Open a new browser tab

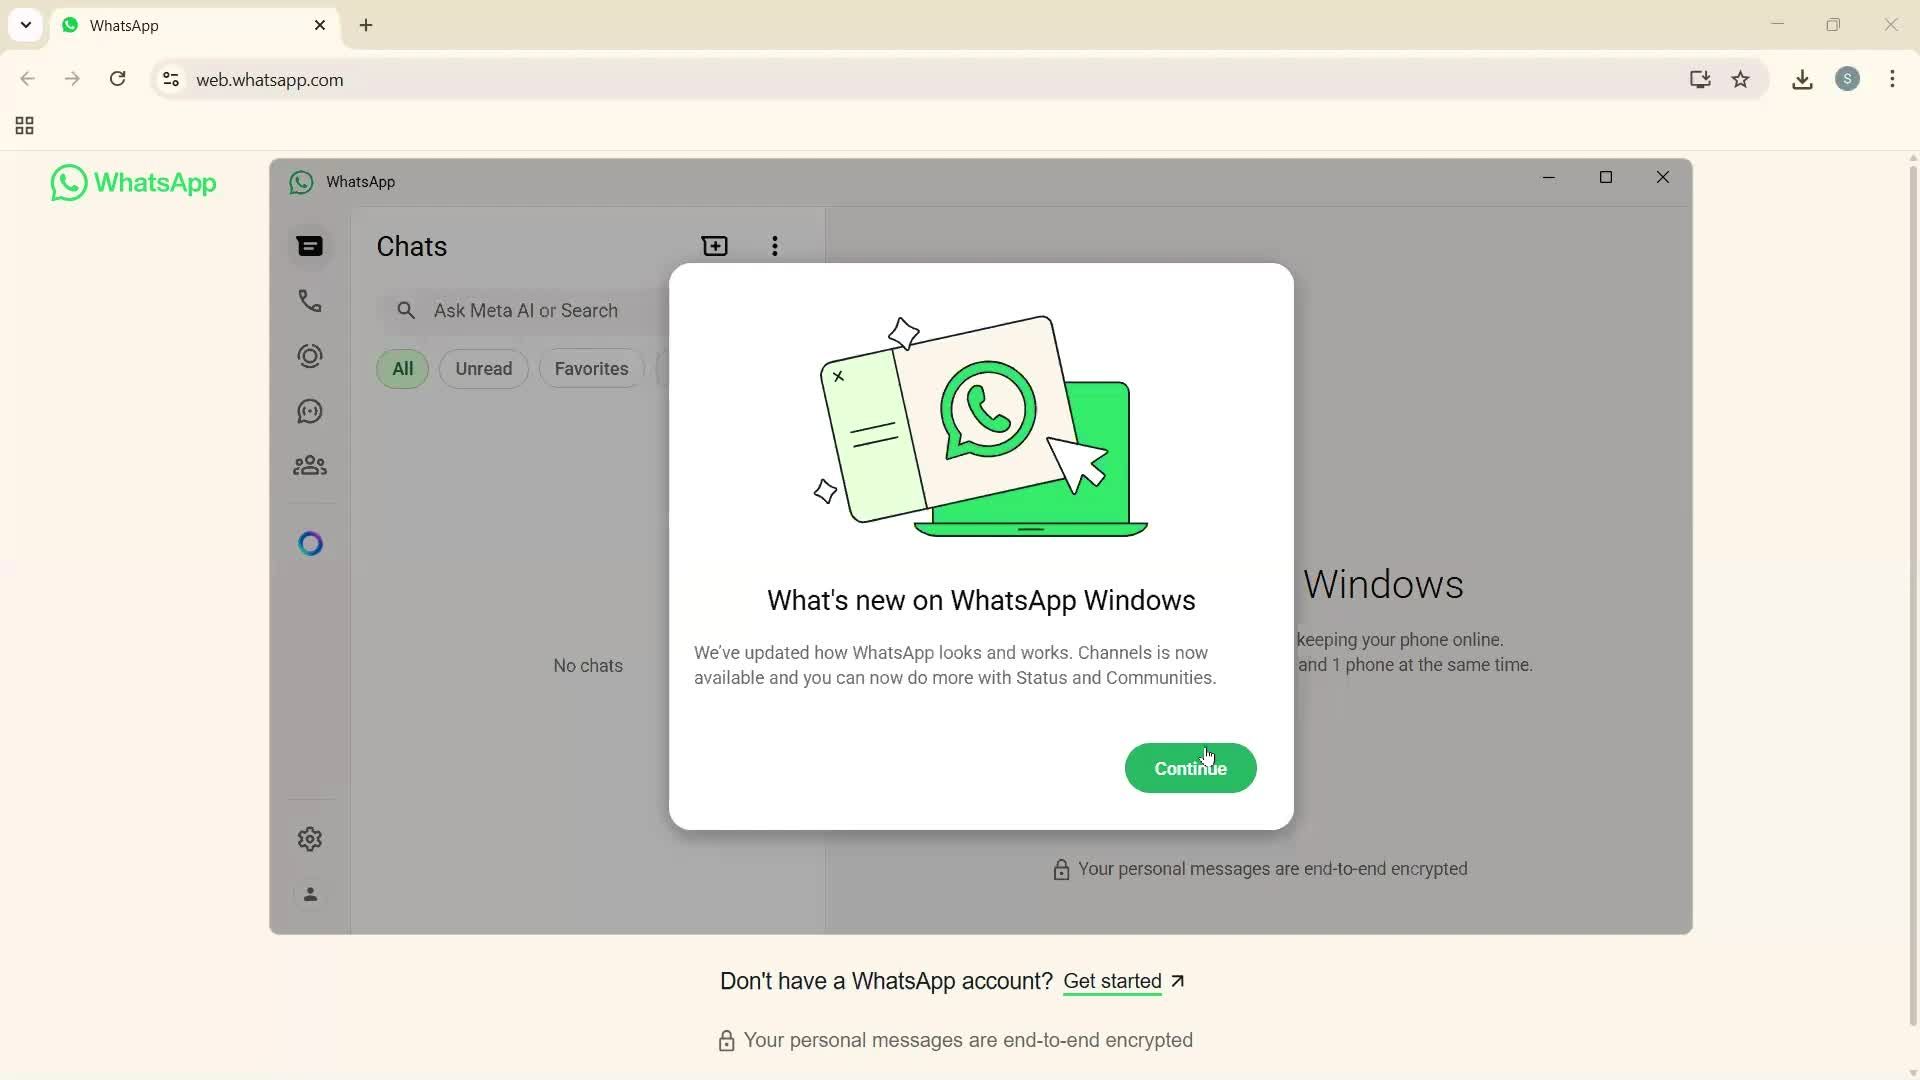pos(366,25)
